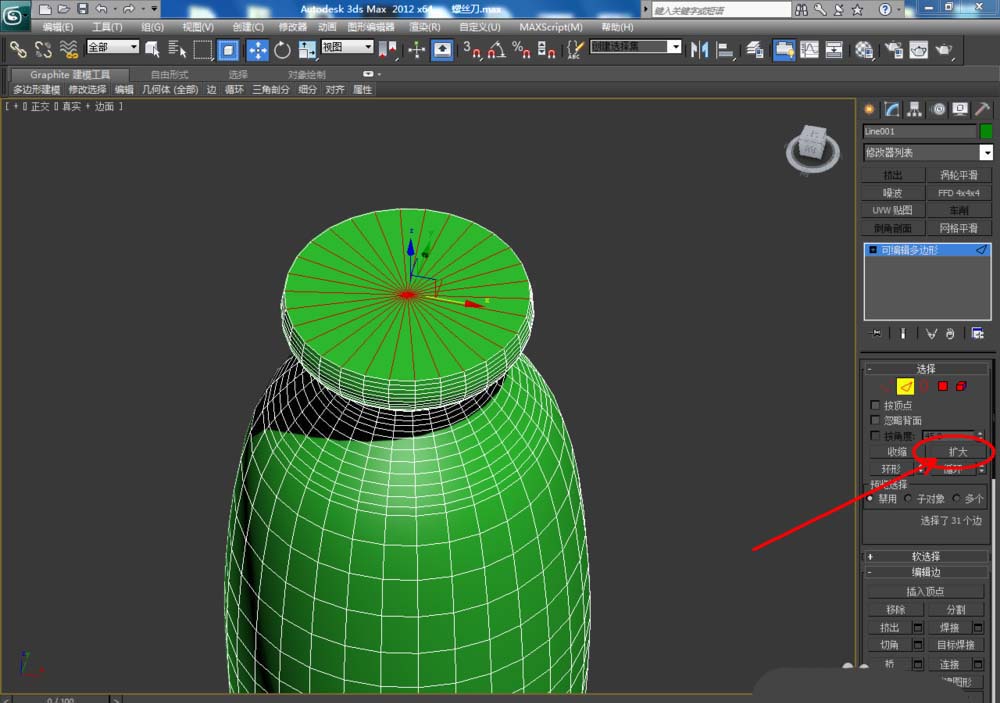Activate the Select and Scale tool
Viewport: 1000px width, 703px height.
[x=307, y=49]
